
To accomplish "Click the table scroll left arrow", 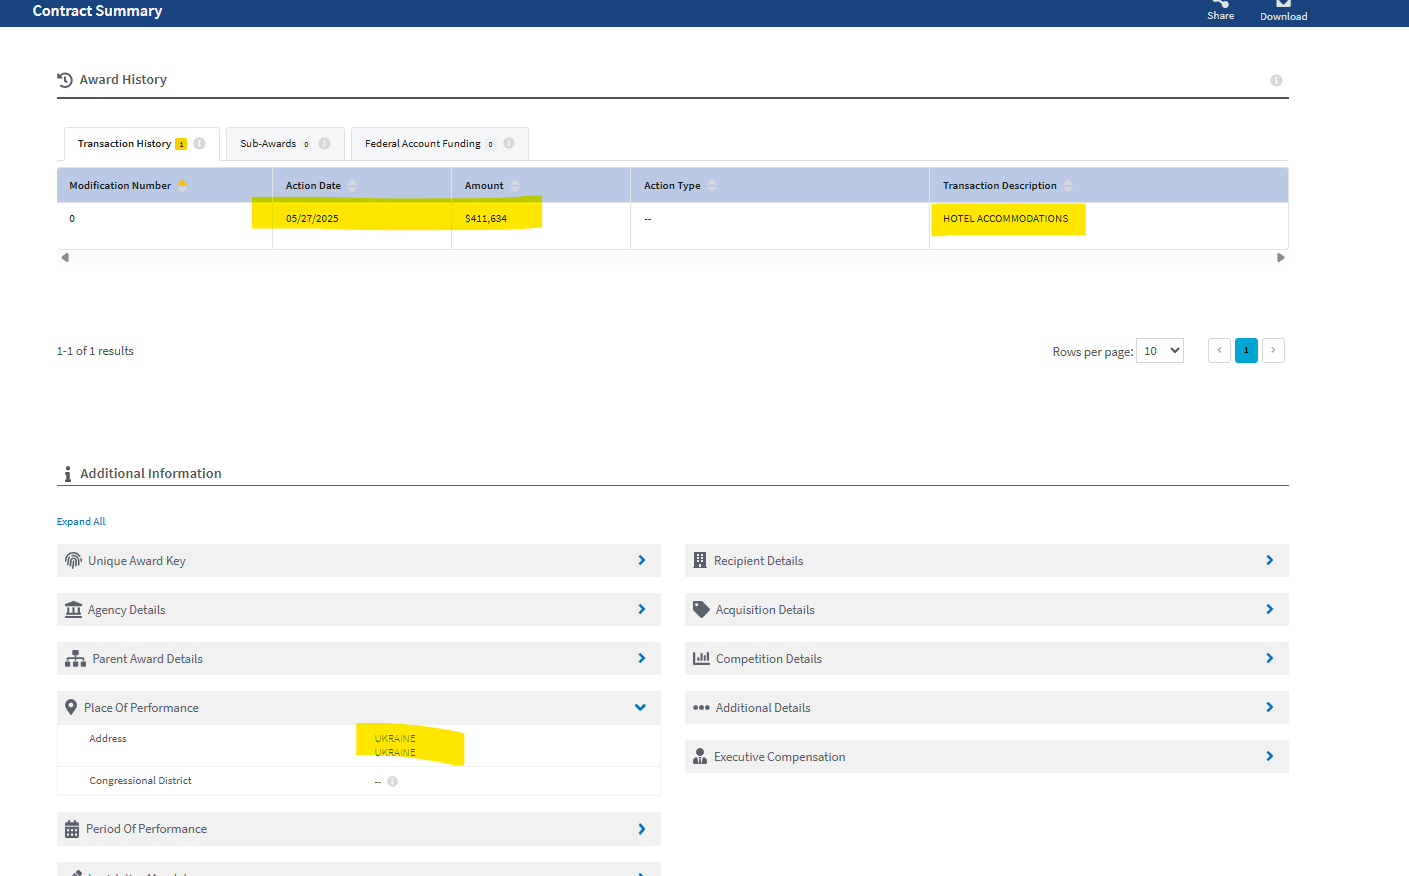I will point(65,257).
